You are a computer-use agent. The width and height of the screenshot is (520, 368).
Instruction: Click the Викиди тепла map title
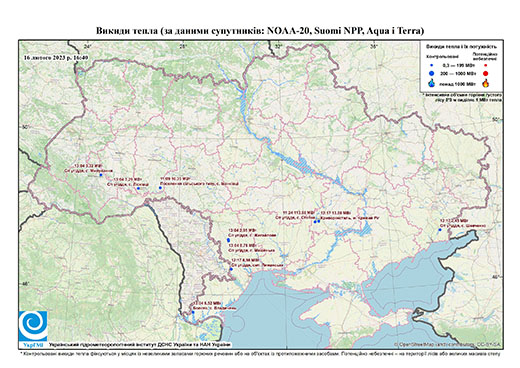point(260,31)
